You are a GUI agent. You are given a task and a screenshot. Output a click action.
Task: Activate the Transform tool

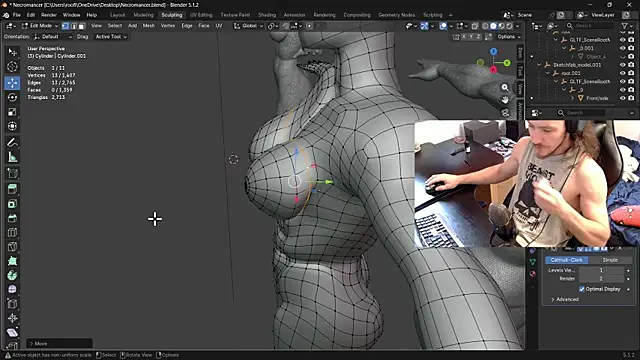(x=13, y=126)
